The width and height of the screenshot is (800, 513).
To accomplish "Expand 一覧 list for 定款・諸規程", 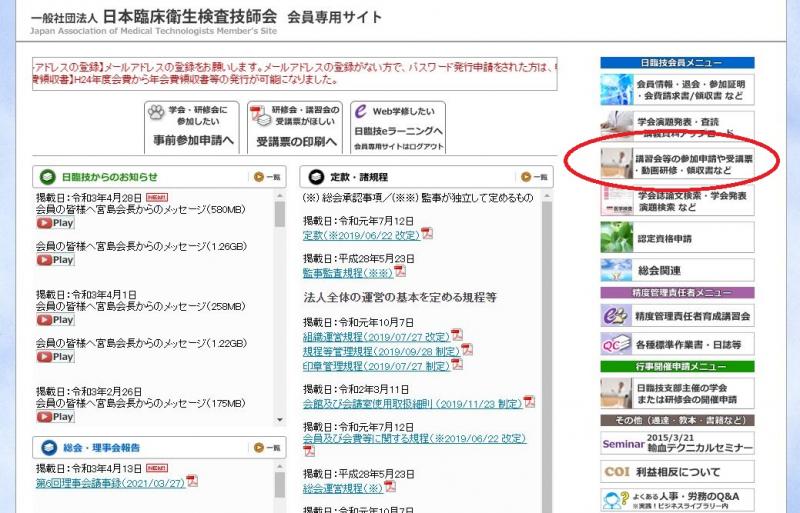I will pyautogui.click(x=533, y=177).
